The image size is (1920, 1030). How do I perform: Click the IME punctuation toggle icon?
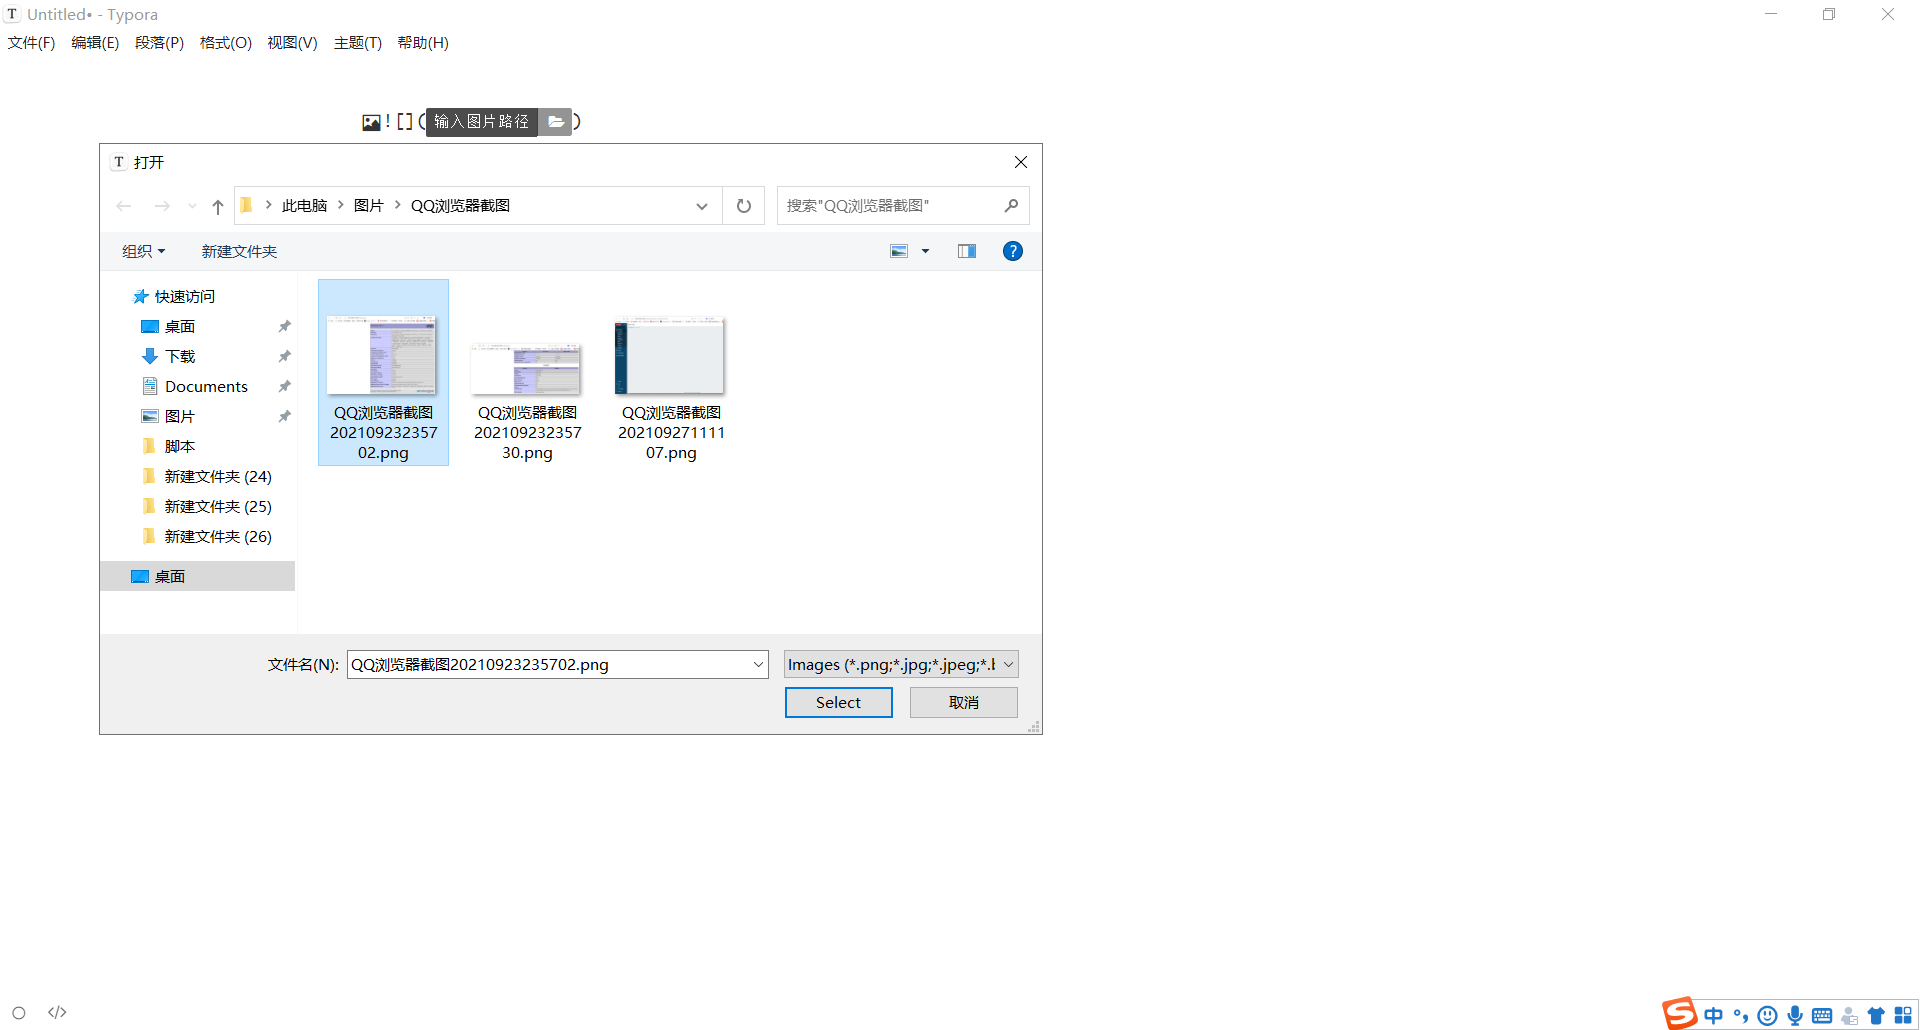(x=1741, y=1016)
